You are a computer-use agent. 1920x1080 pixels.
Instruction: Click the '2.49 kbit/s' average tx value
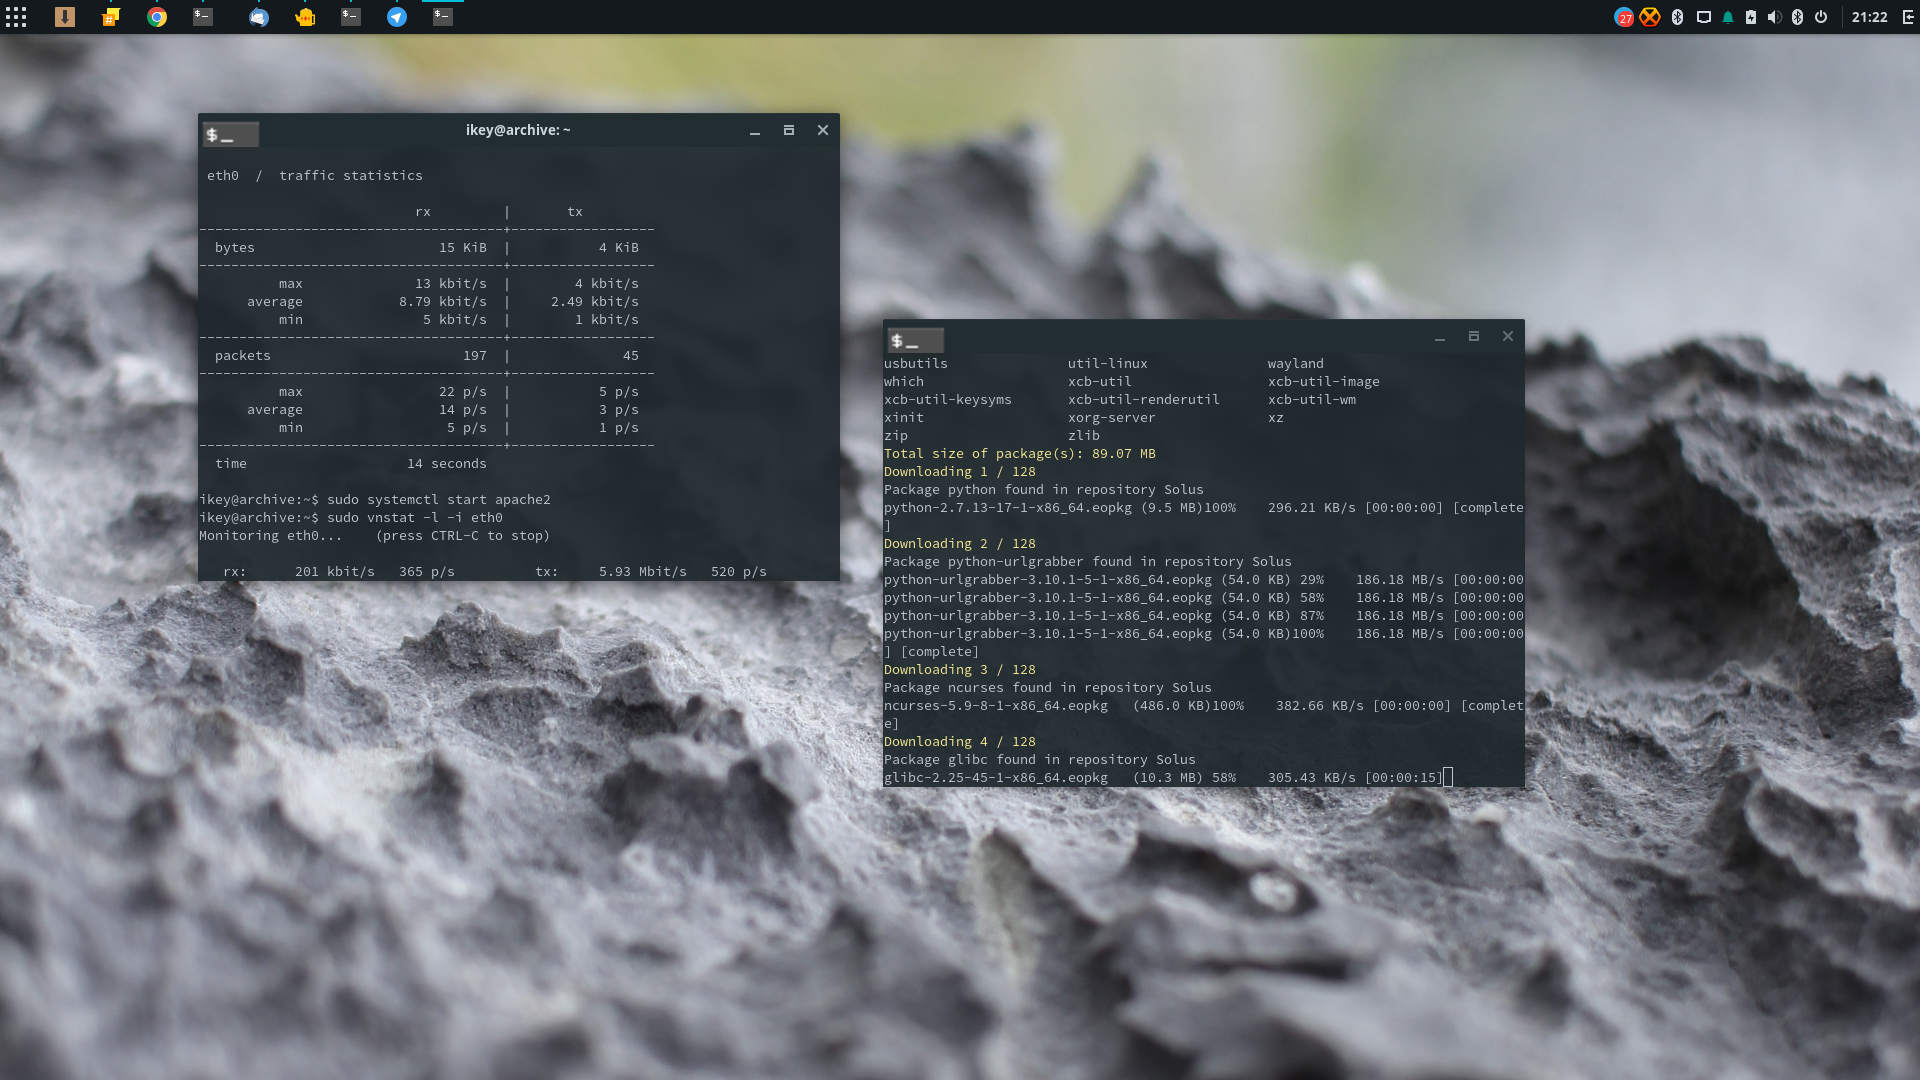[595, 302]
